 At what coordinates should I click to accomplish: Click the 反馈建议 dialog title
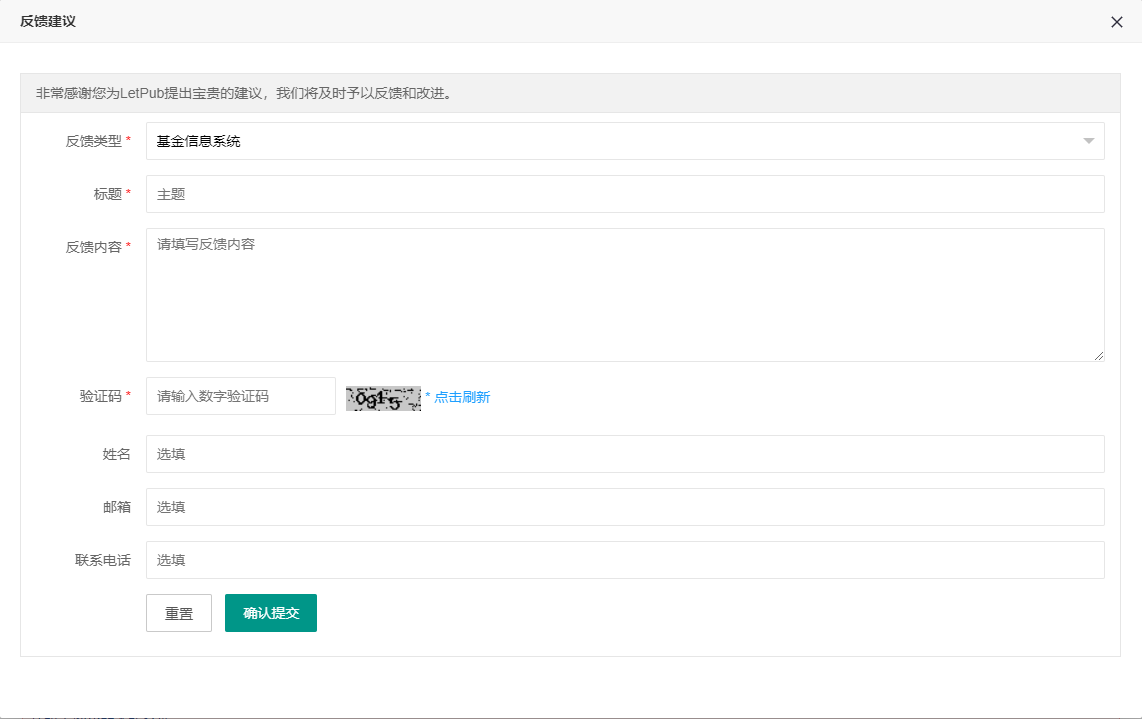click(x=48, y=21)
